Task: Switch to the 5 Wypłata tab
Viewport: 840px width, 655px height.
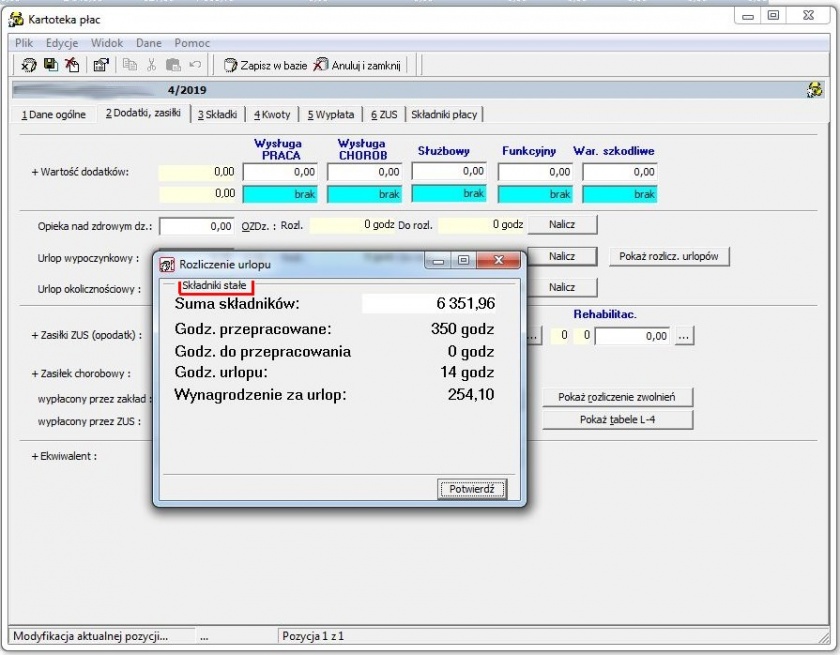Action: (x=331, y=114)
